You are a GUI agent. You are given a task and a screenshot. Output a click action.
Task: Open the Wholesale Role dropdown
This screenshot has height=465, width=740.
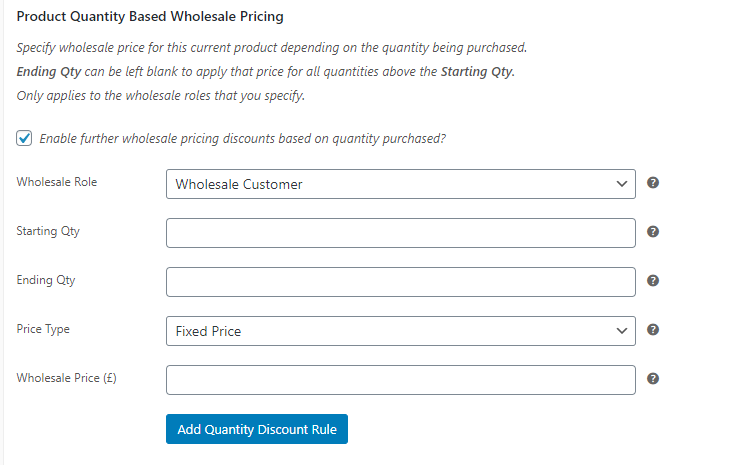pos(400,184)
